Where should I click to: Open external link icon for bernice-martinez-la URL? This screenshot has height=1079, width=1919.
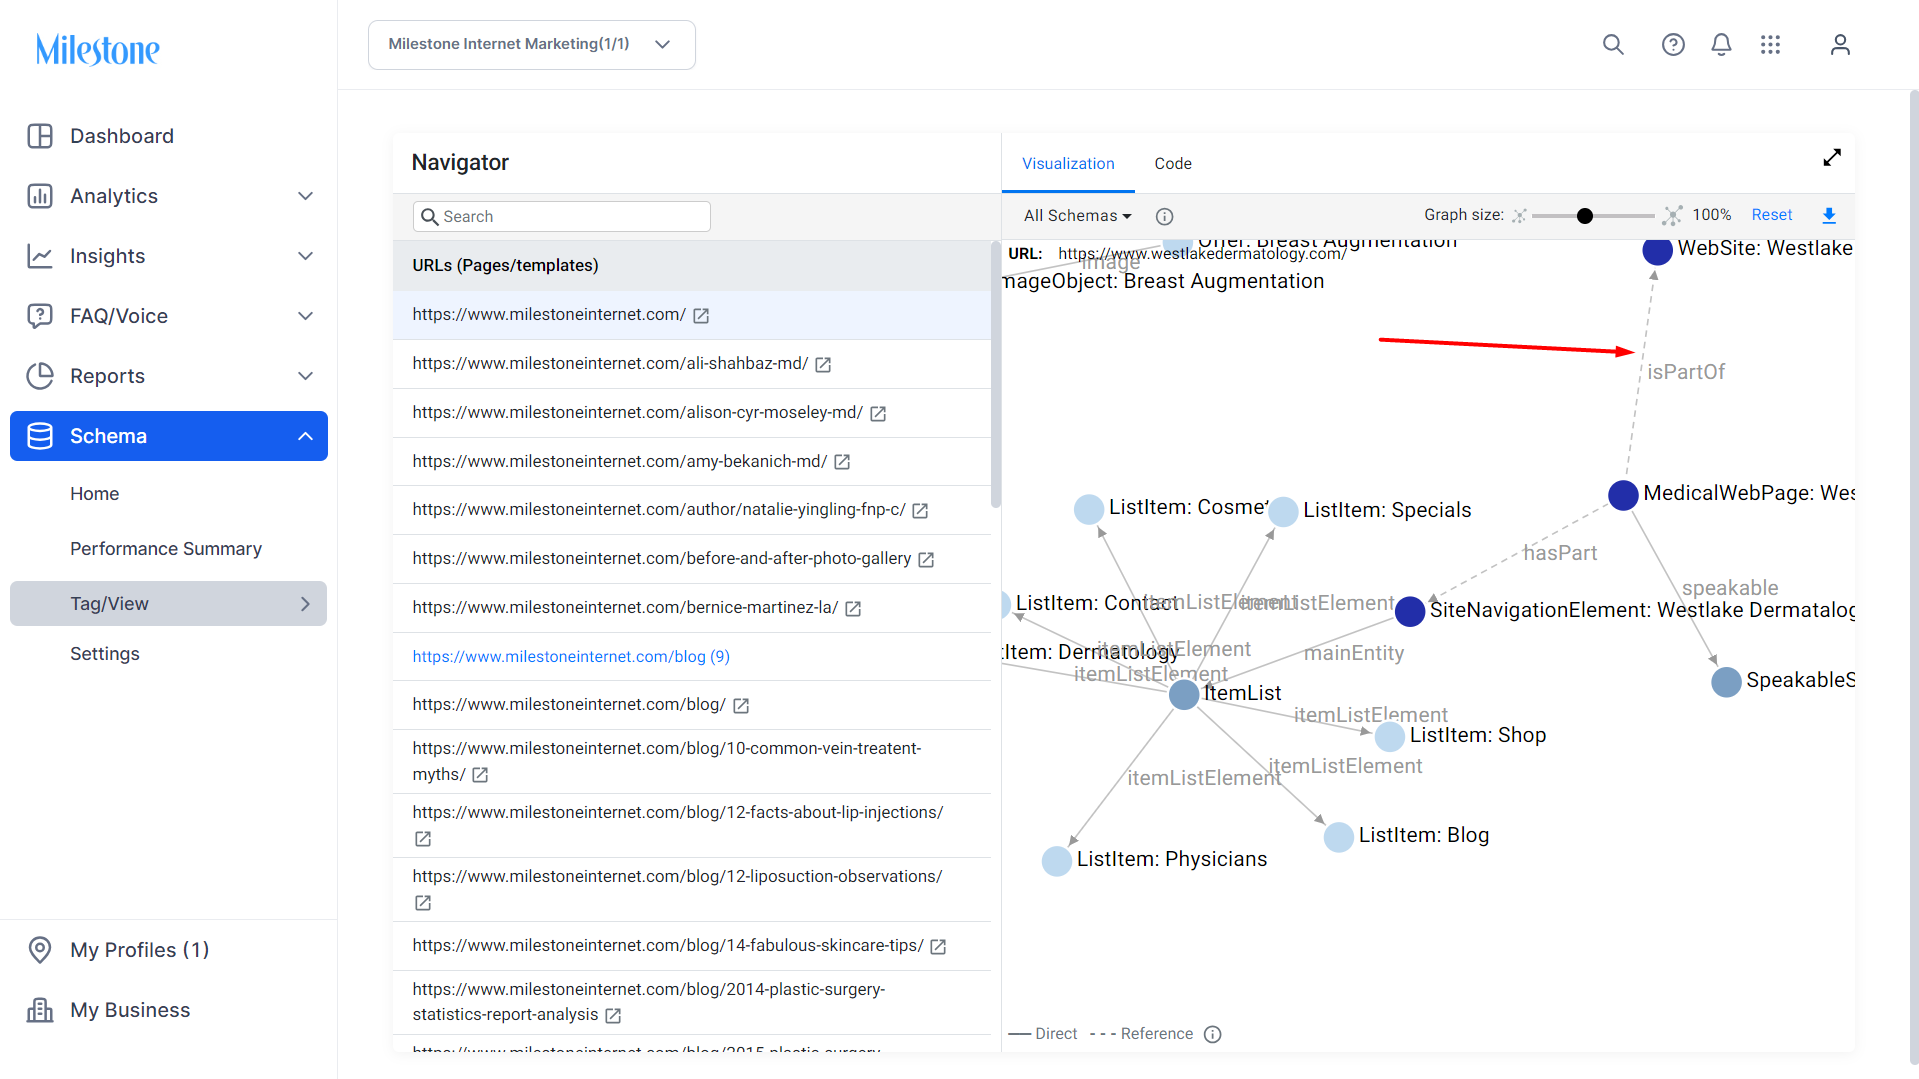pyautogui.click(x=853, y=609)
